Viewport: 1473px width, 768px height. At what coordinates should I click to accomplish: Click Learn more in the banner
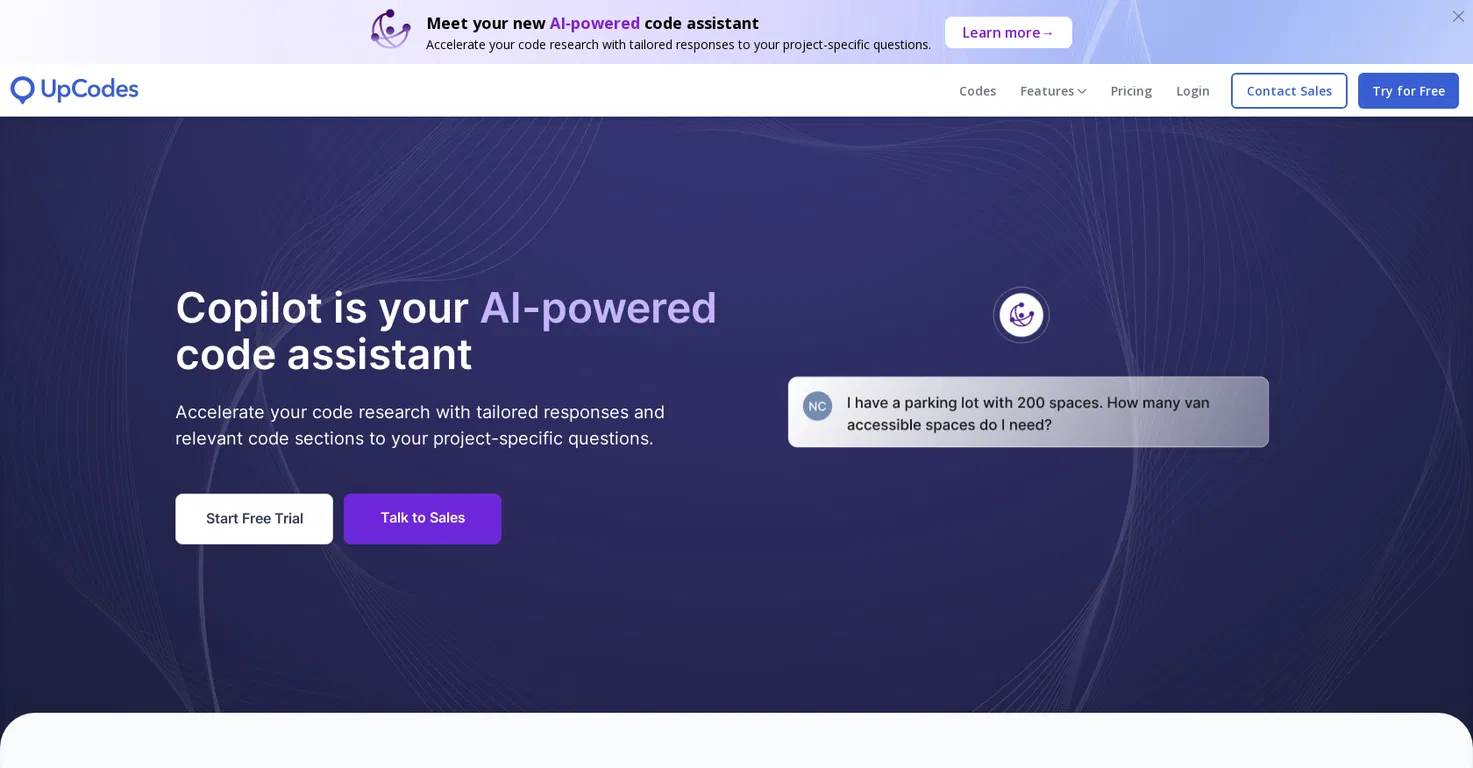click(1008, 32)
